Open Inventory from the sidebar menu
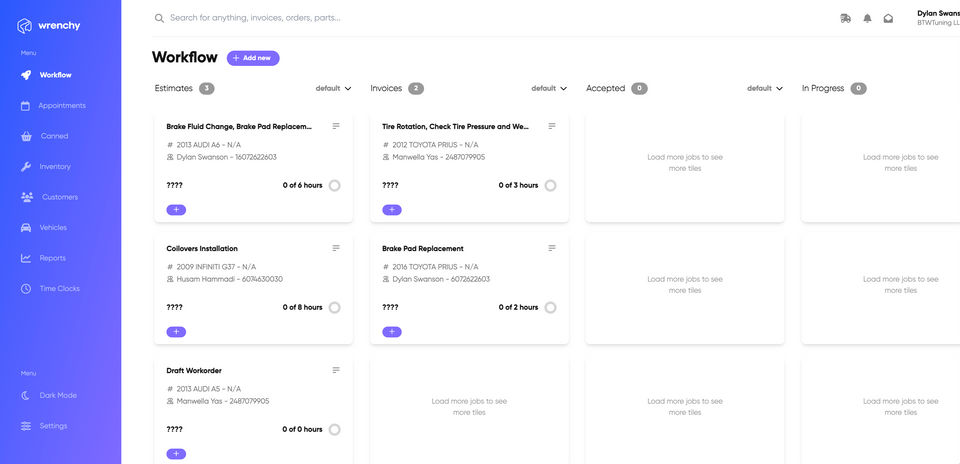The height and width of the screenshot is (464, 960). click(55, 166)
